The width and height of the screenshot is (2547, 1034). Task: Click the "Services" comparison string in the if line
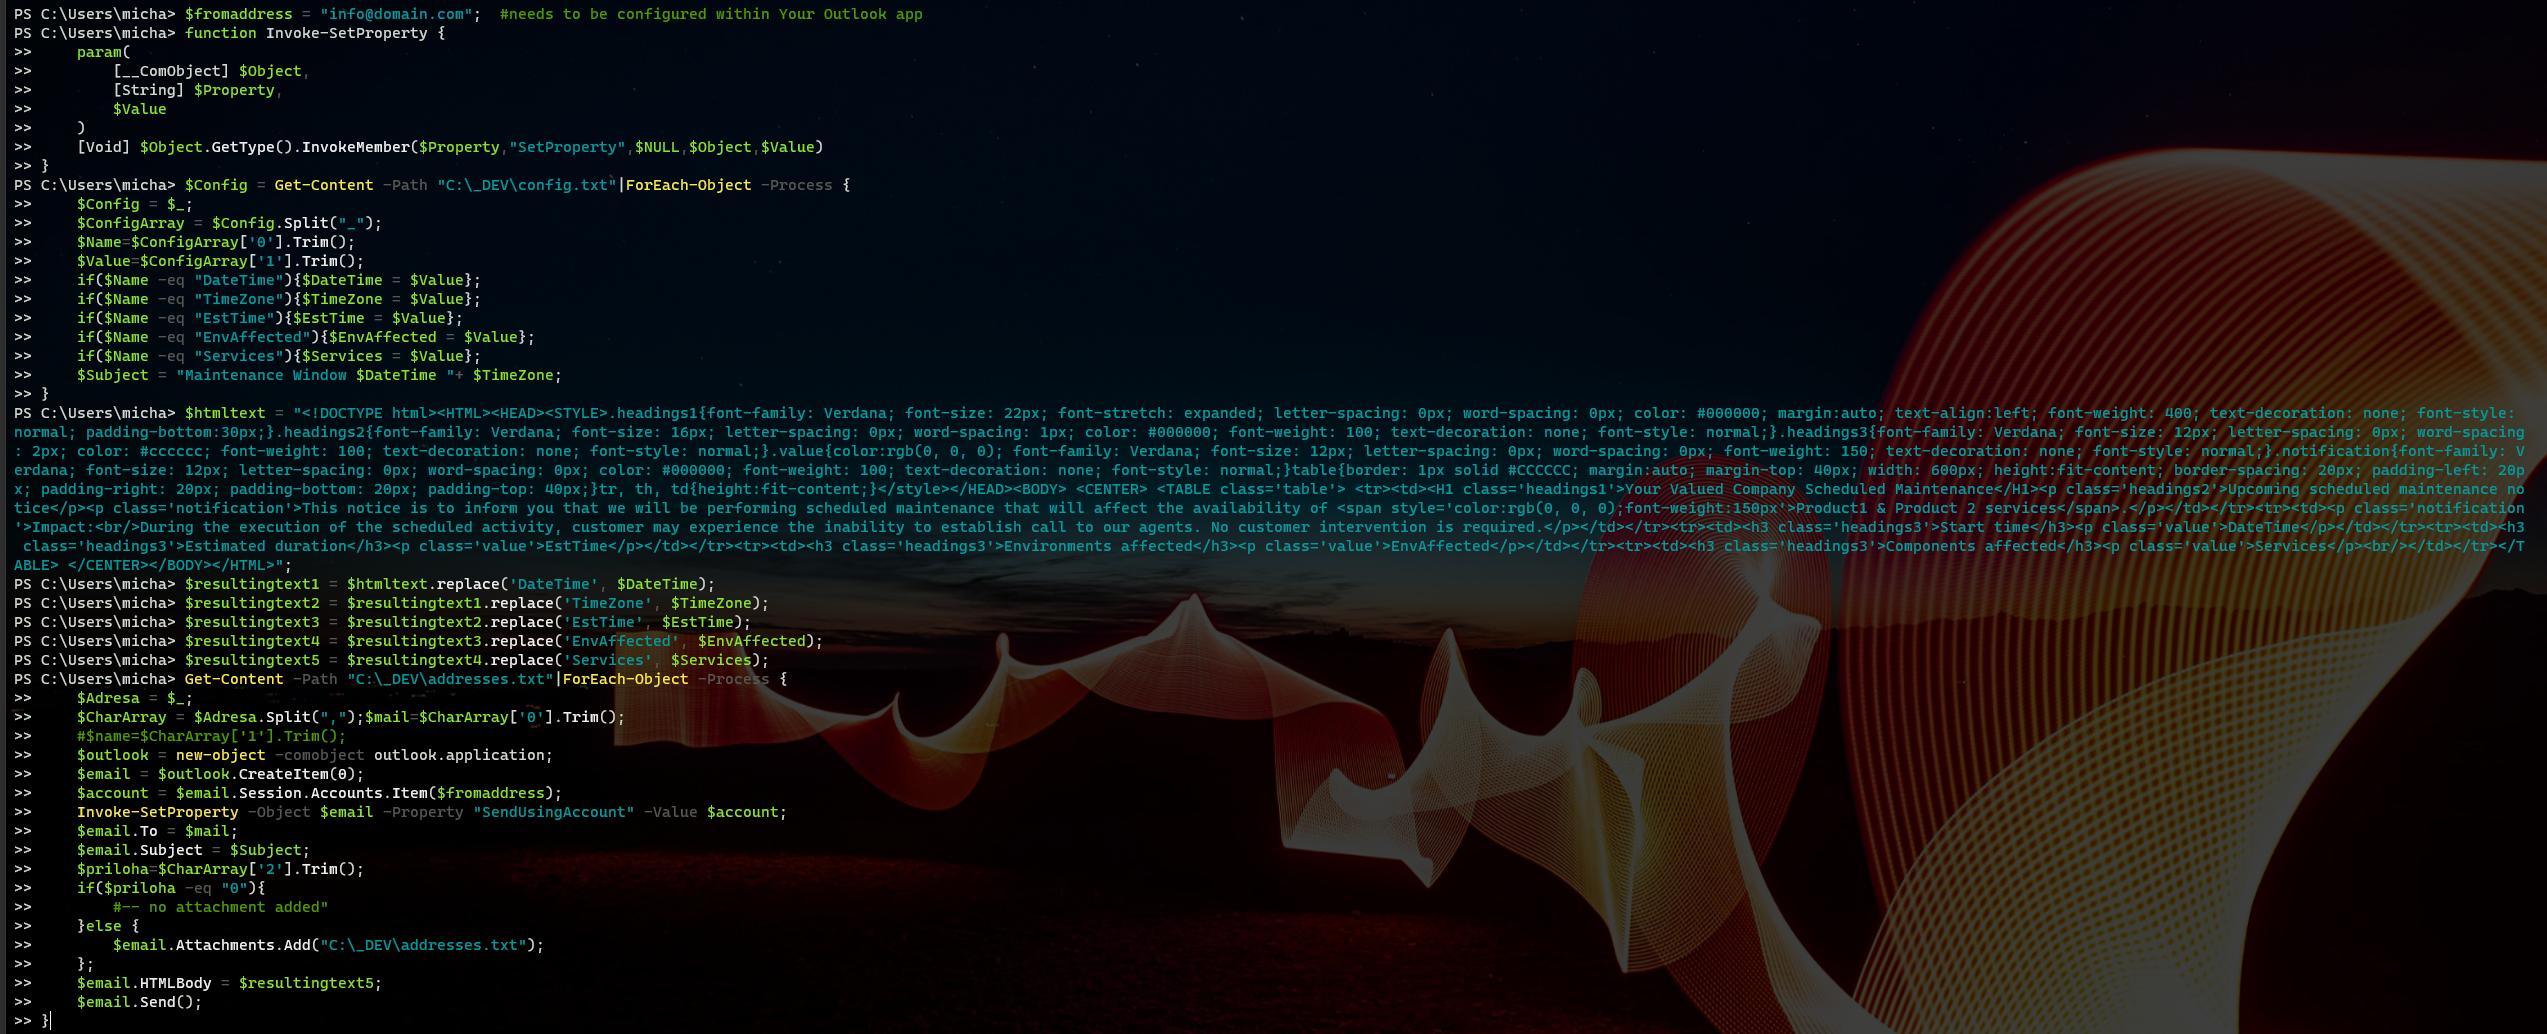click(239, 356)
